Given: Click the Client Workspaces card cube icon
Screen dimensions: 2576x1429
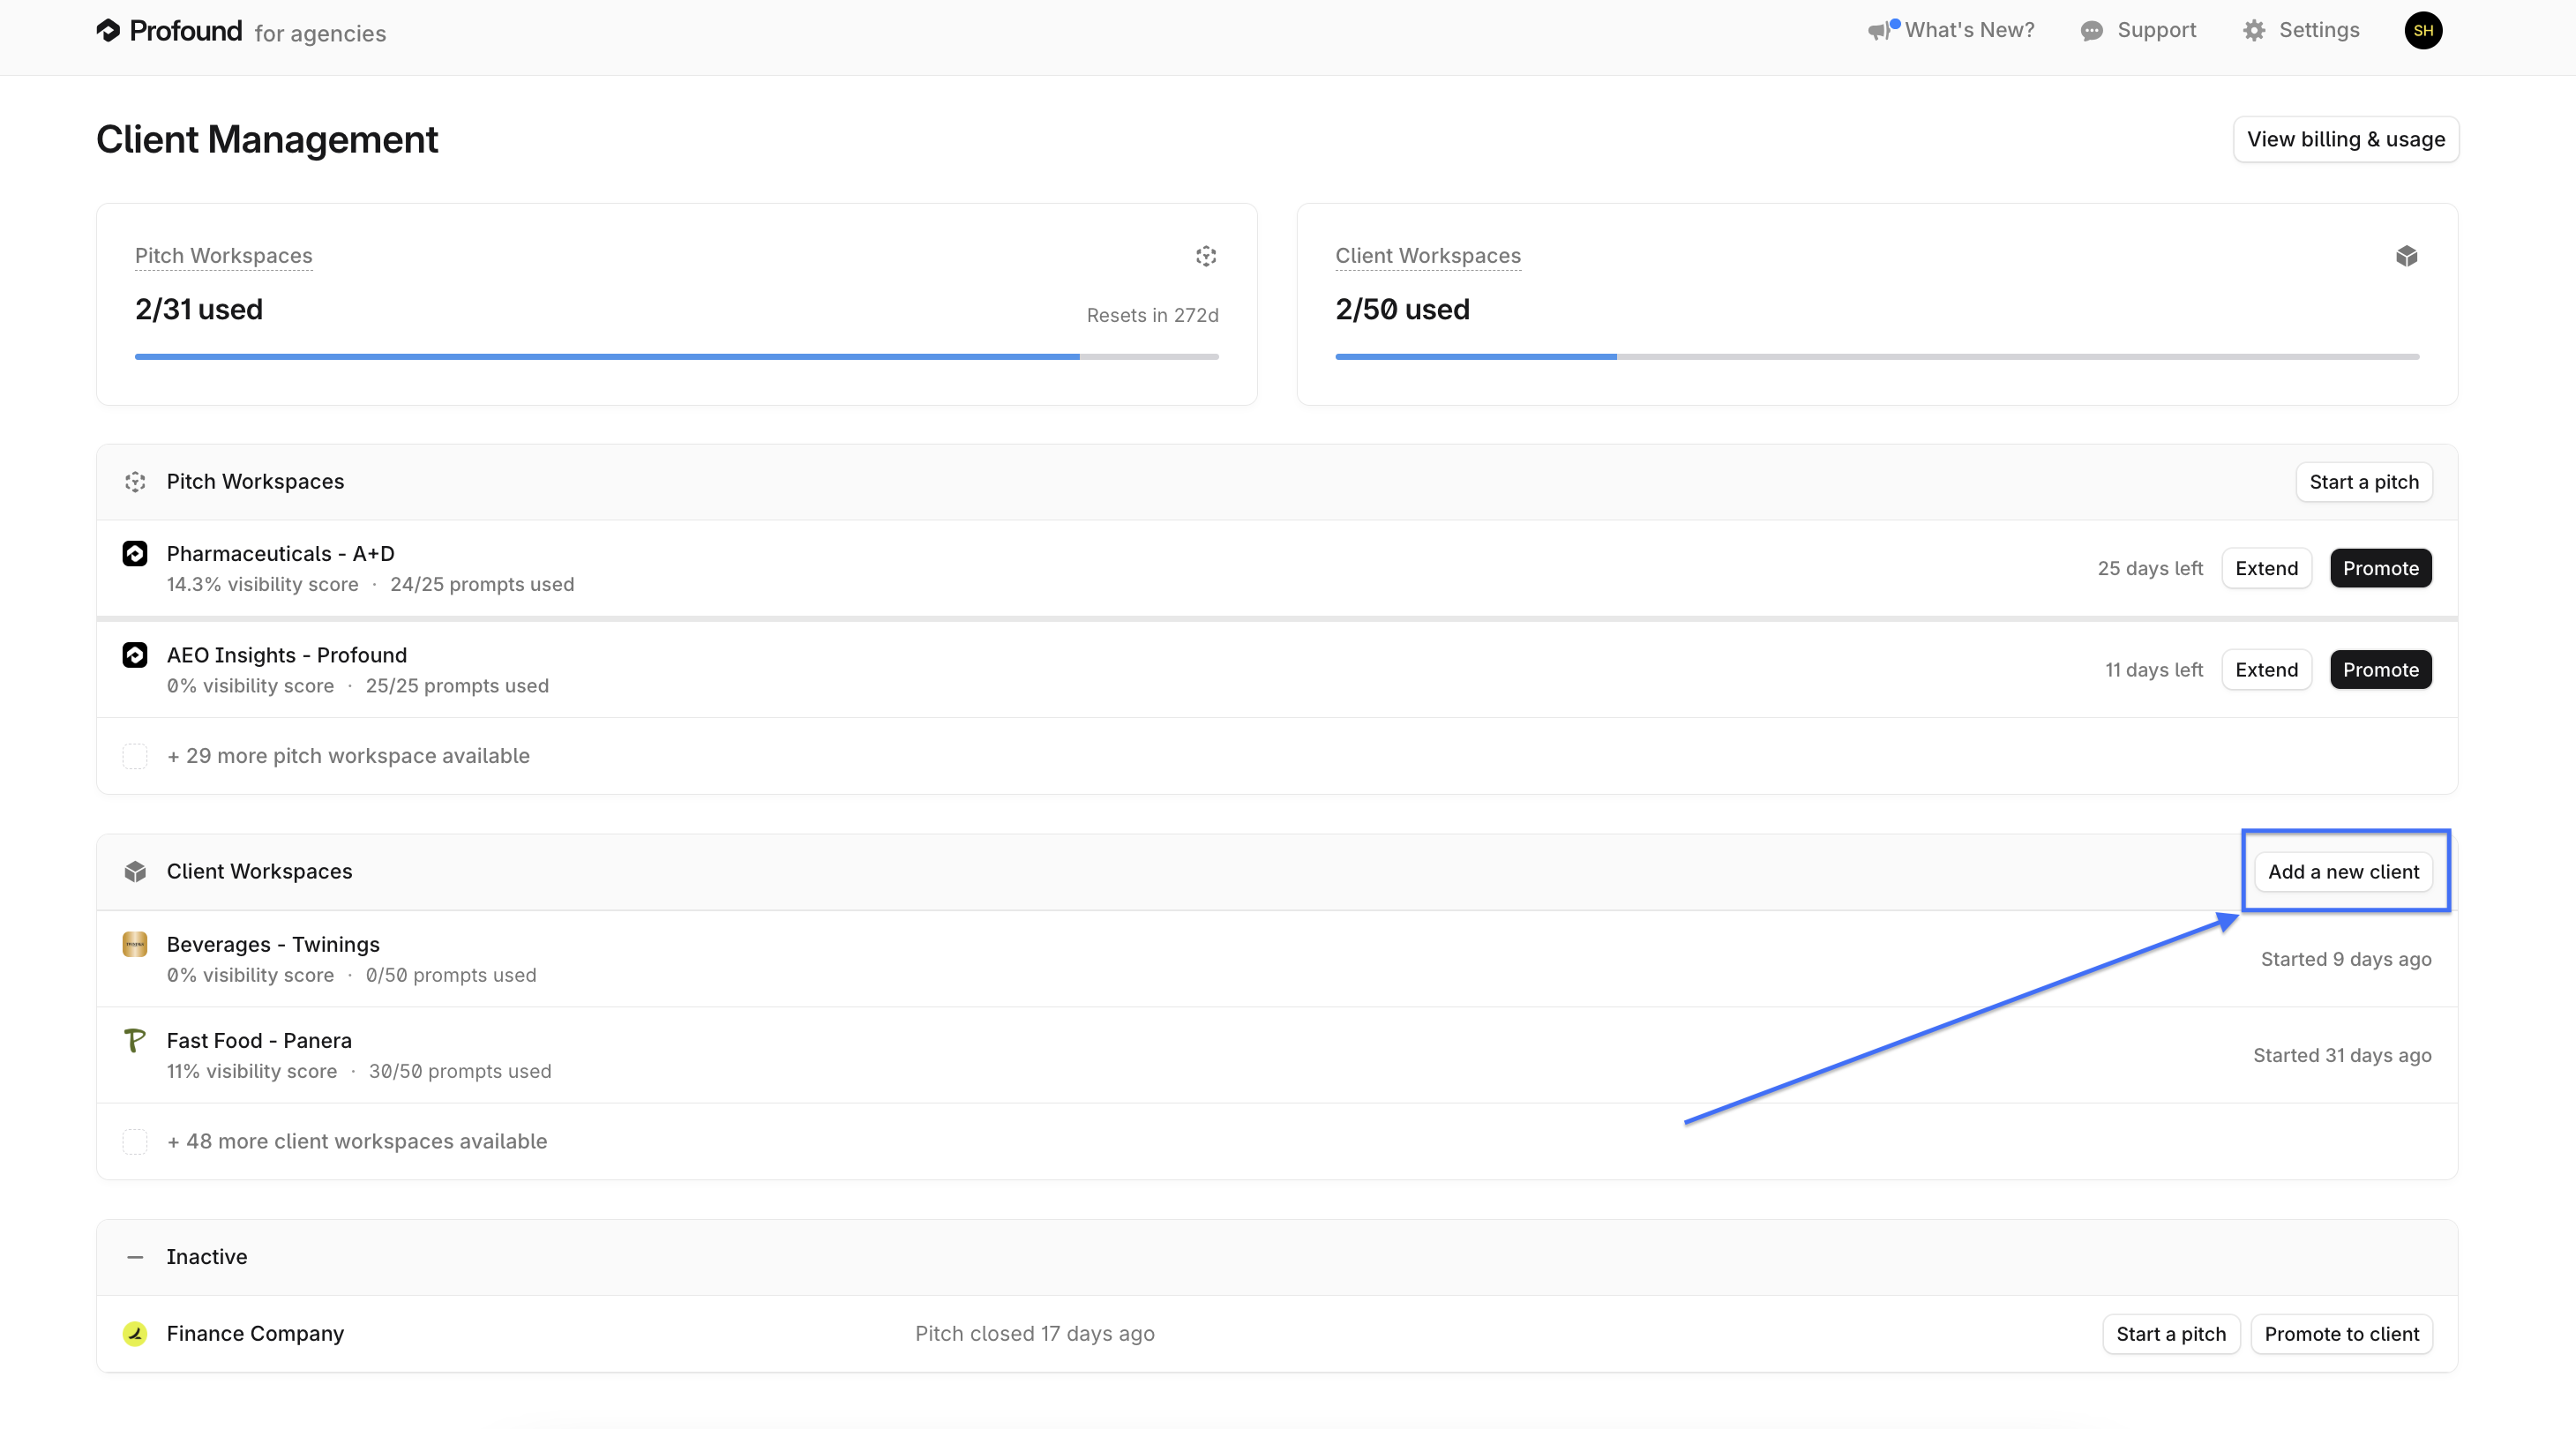Looking at the screenshot, I should tap(2407, 256).
